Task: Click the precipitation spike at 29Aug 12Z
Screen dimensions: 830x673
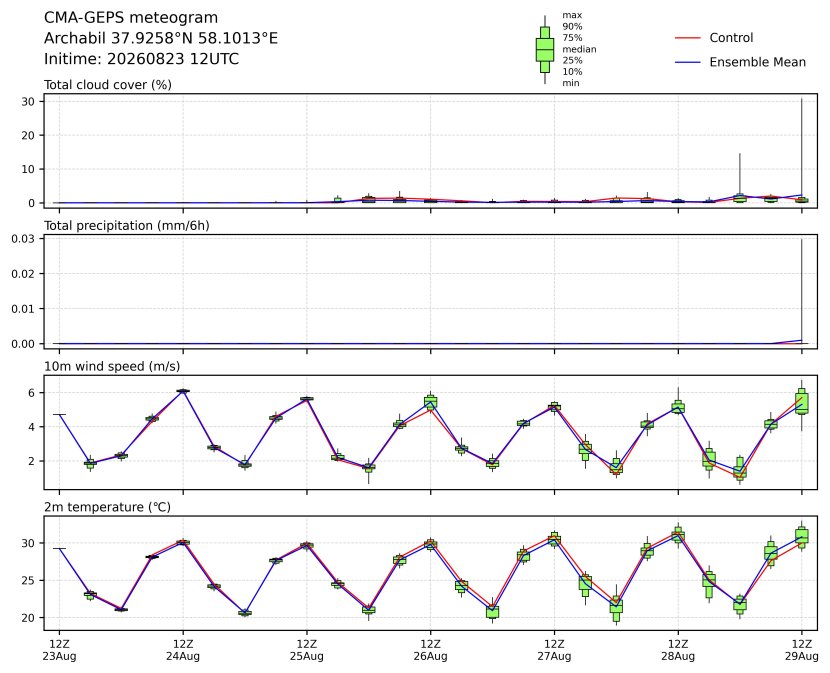Action: [x=801, y=290]
